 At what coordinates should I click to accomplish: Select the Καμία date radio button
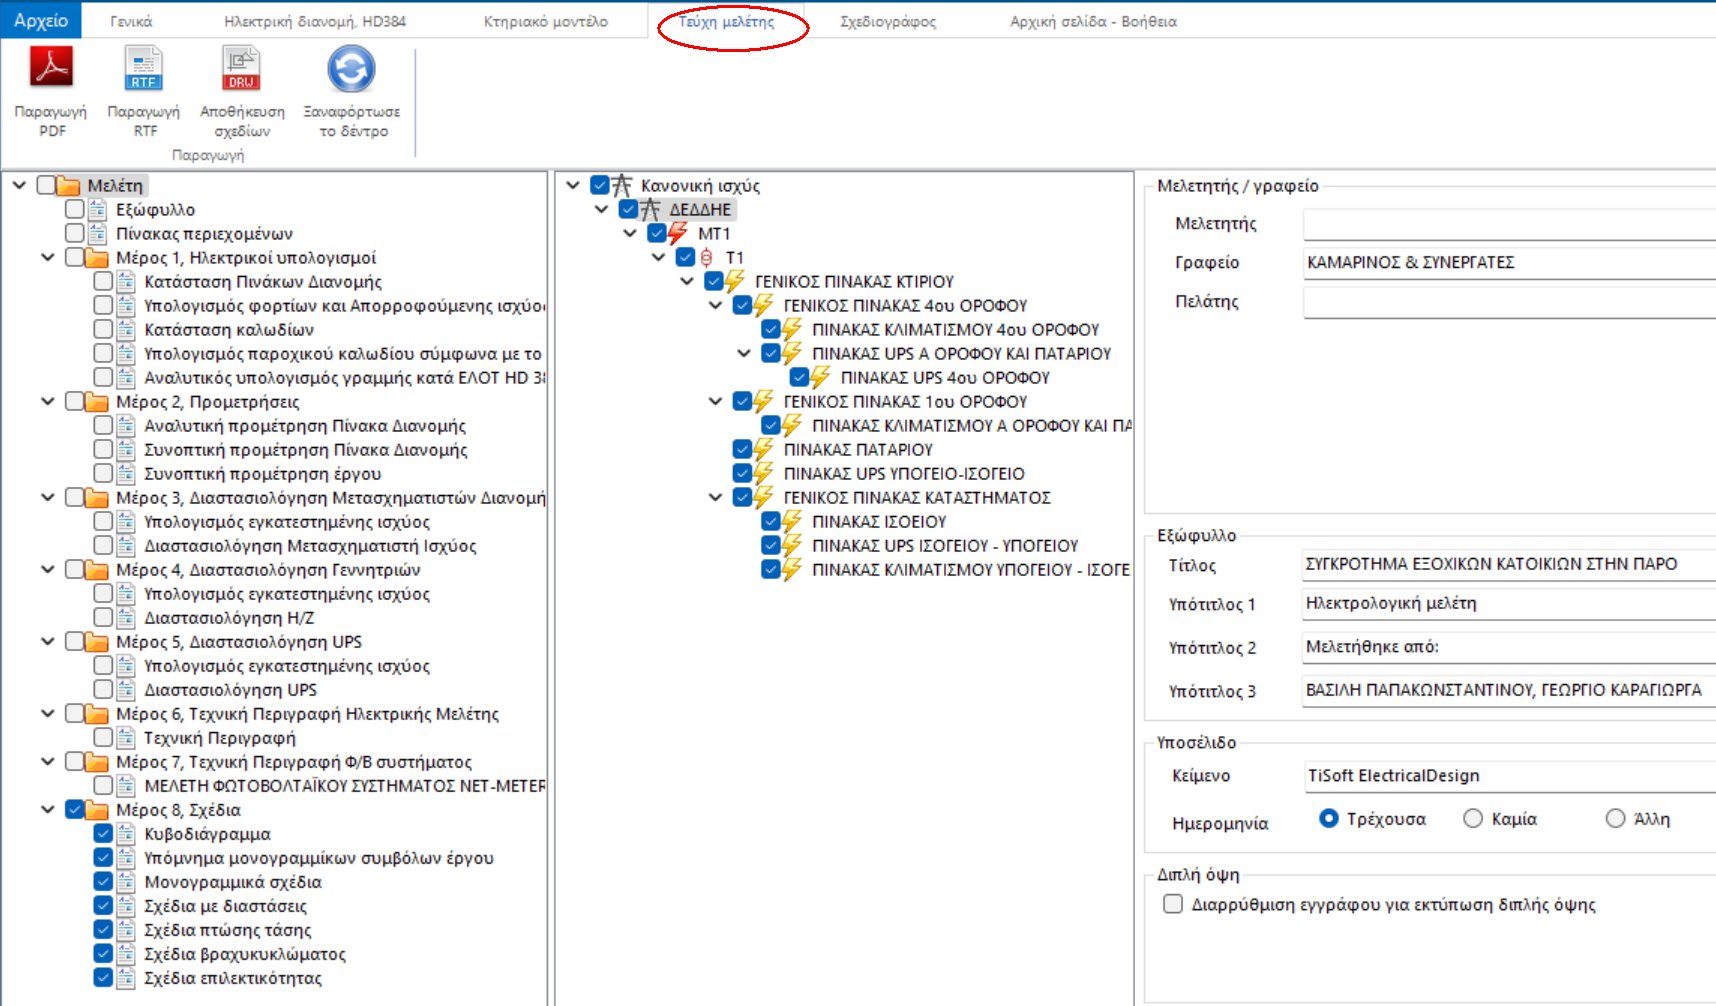click(1473, 819)
